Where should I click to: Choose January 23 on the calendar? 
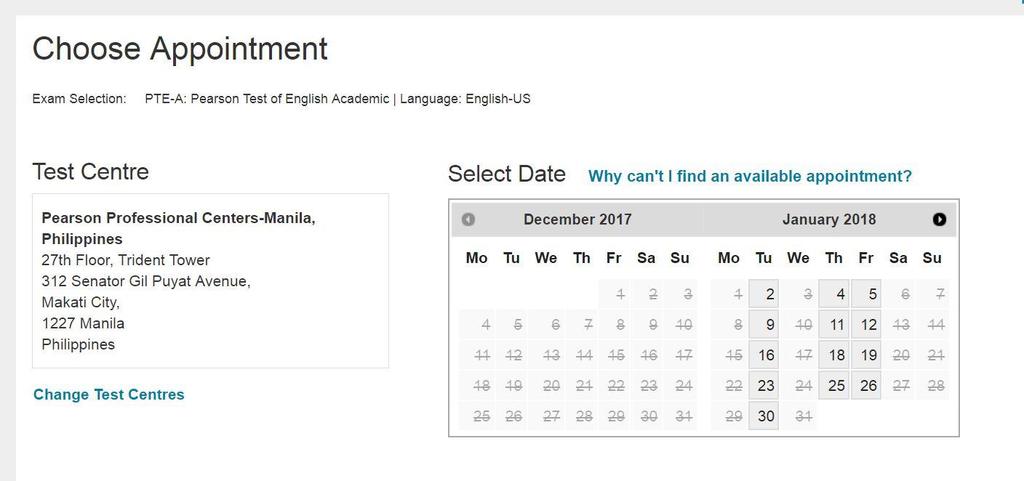[765, 386]
